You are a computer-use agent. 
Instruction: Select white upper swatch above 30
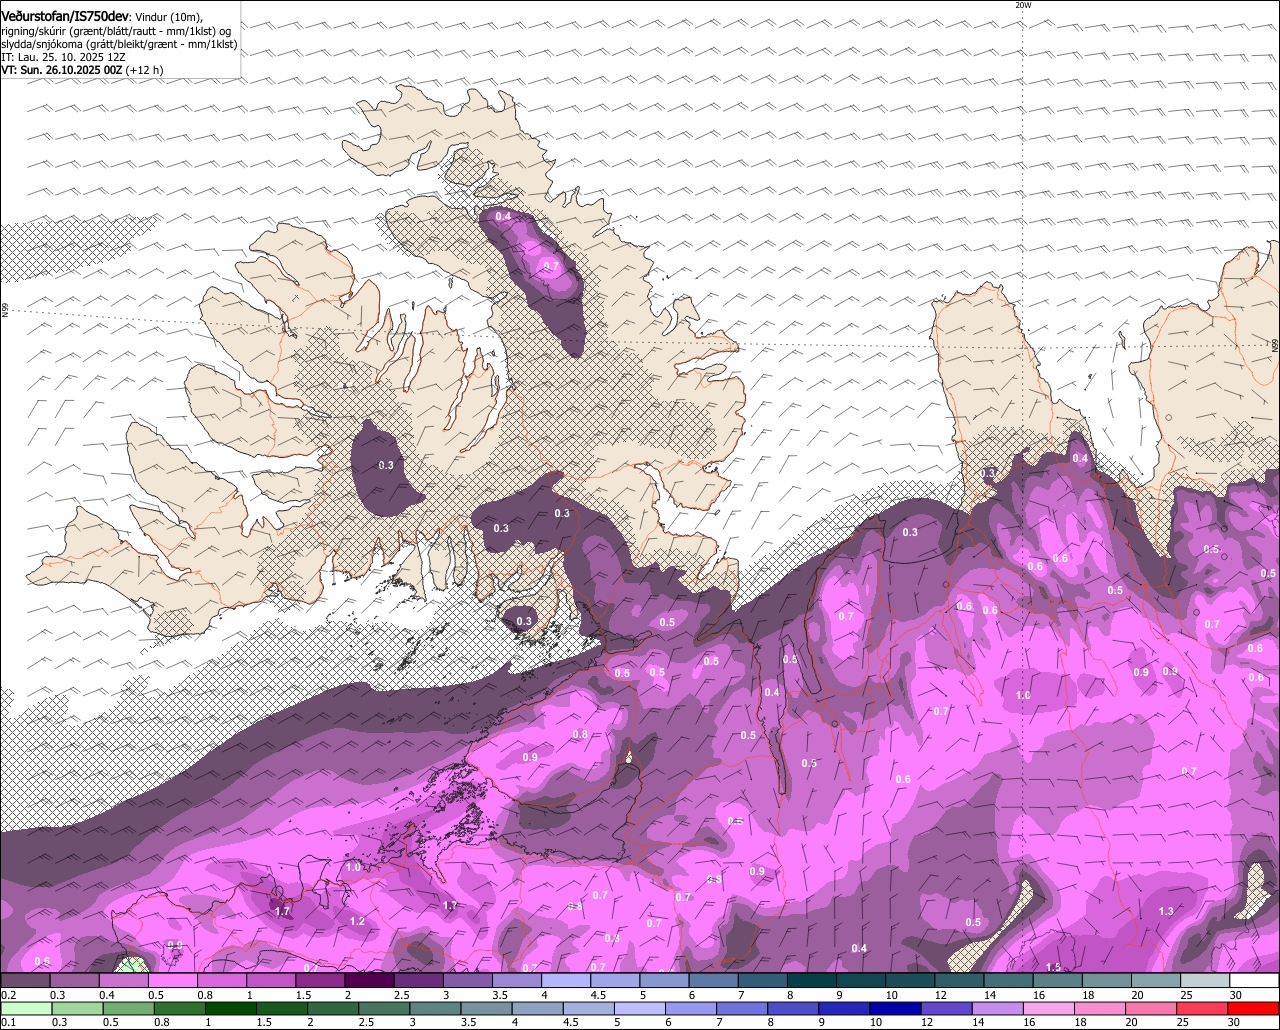[x=1255, y=980]
